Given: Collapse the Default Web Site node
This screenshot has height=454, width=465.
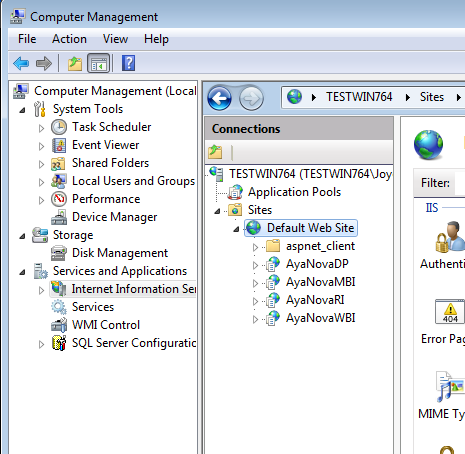Looking at the screenshot, I should pos(236,229).
